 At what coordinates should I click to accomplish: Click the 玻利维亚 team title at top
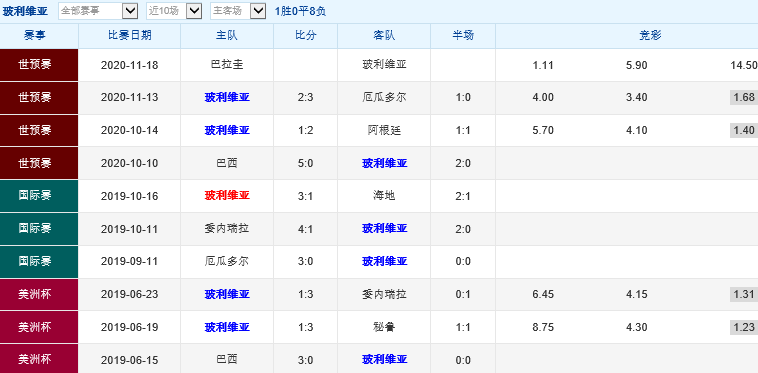click(25, 11)
